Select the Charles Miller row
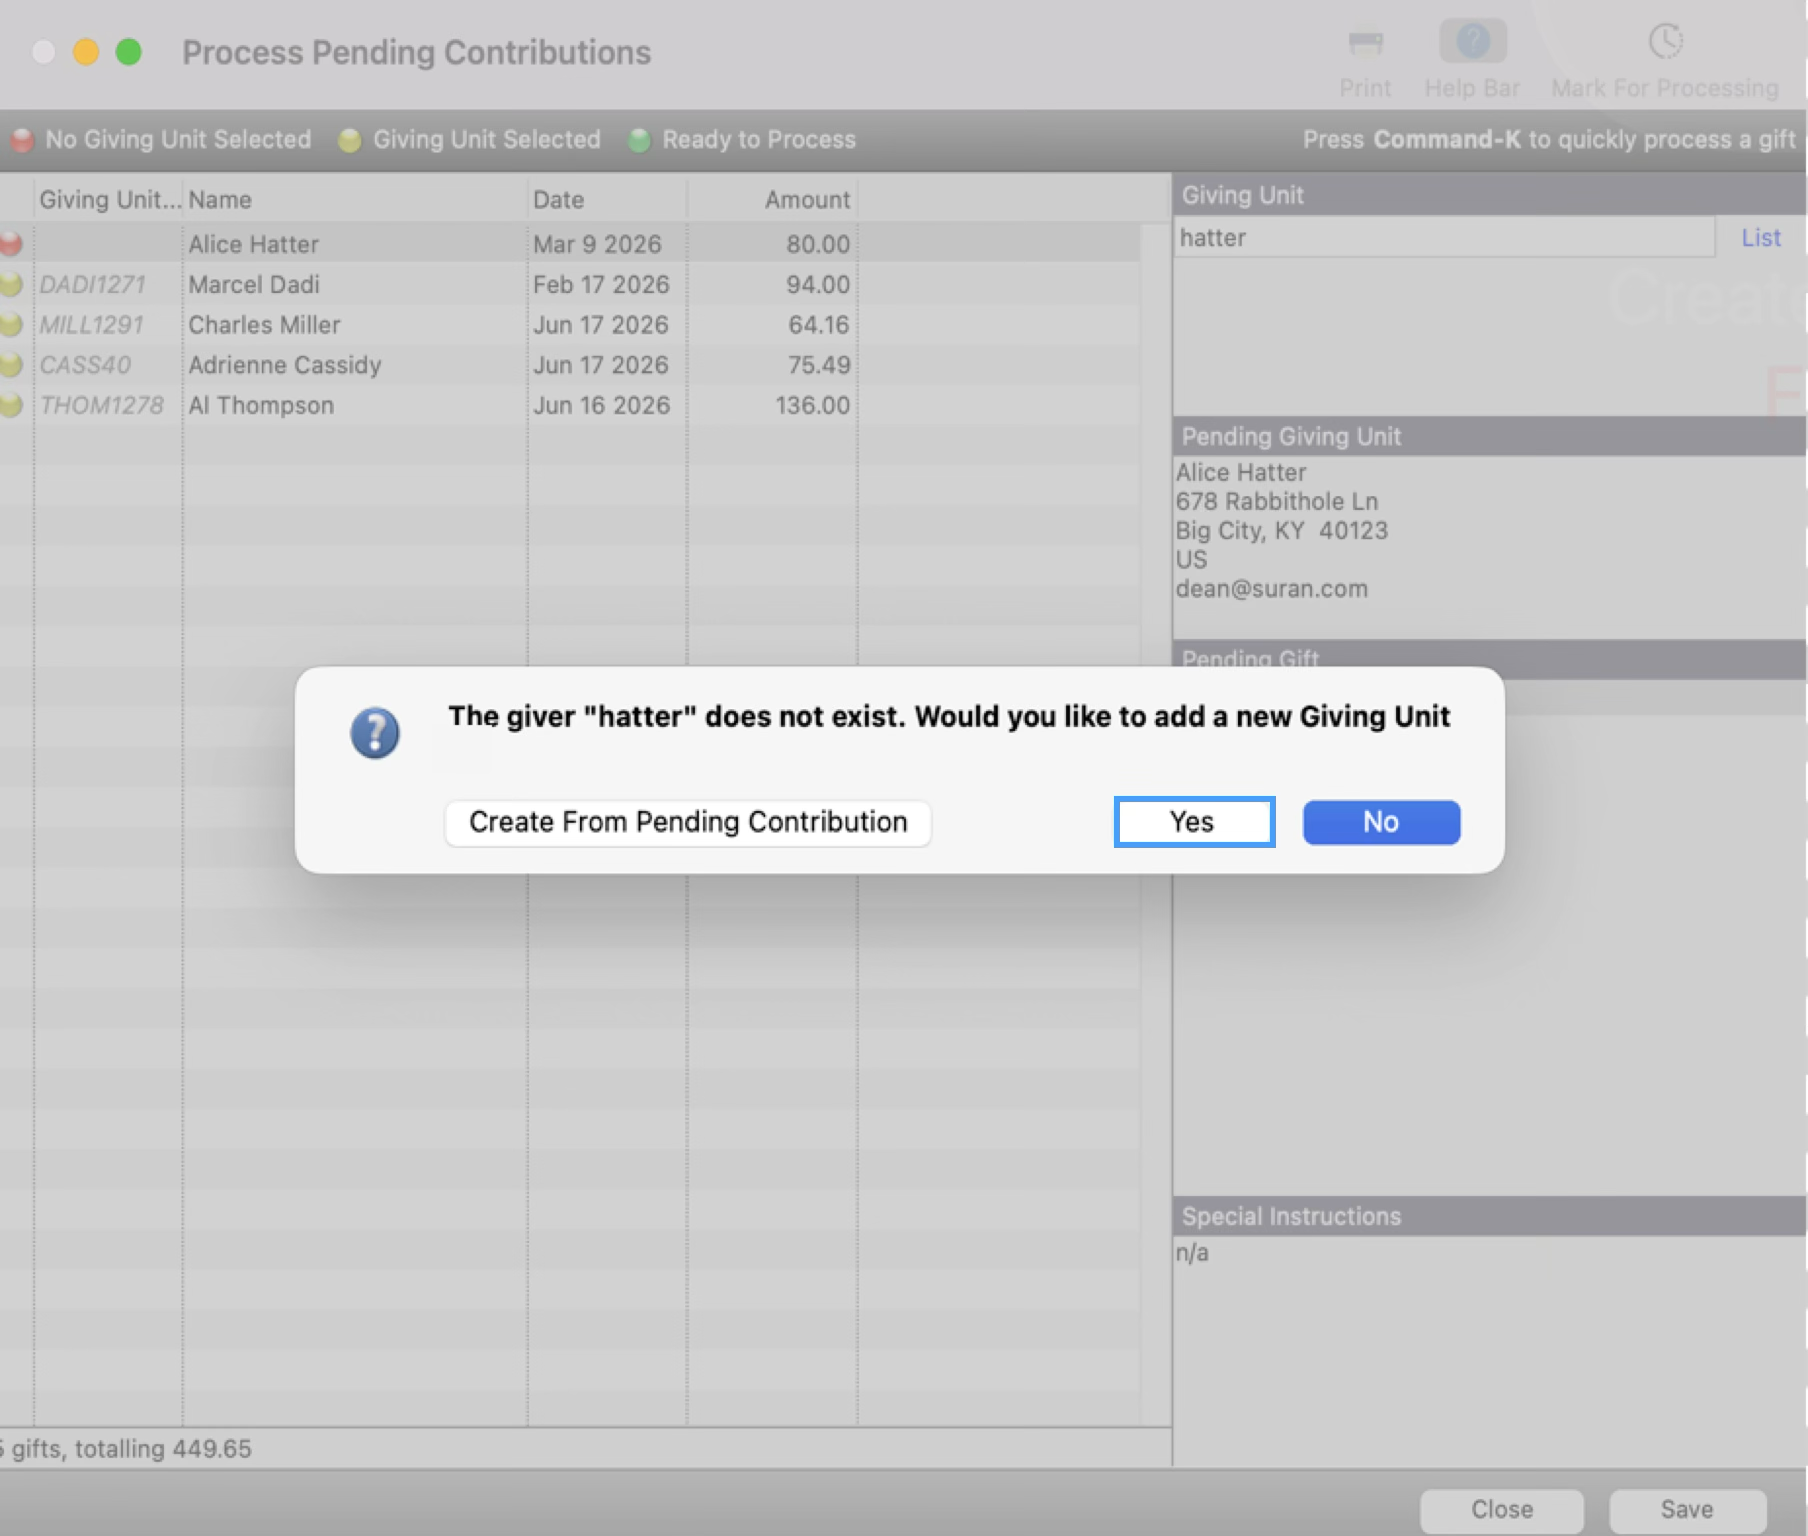This screenshot has height=1536, width=1808. pyautogui.click(x=570, y=325)
